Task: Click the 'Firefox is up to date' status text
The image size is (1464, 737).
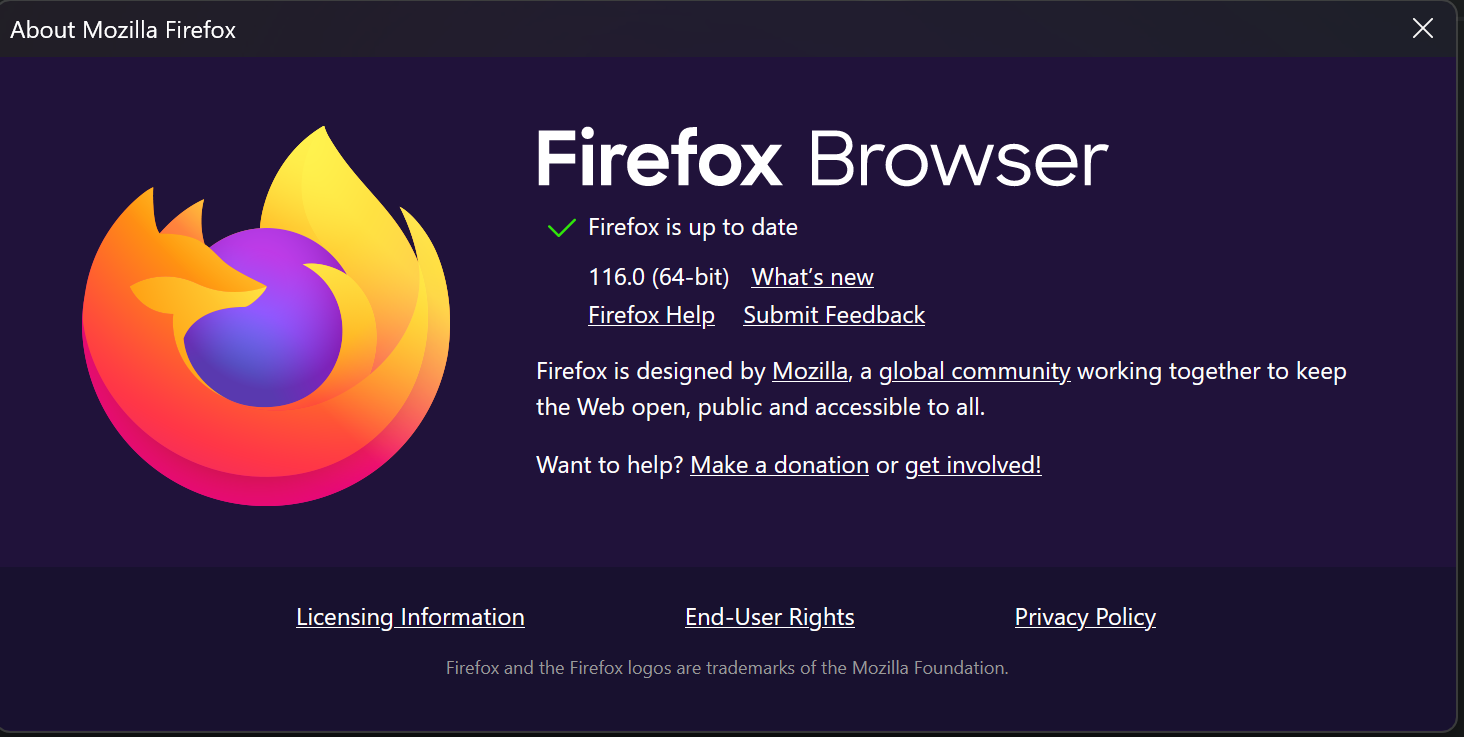Action: click(x=693, y=227)
